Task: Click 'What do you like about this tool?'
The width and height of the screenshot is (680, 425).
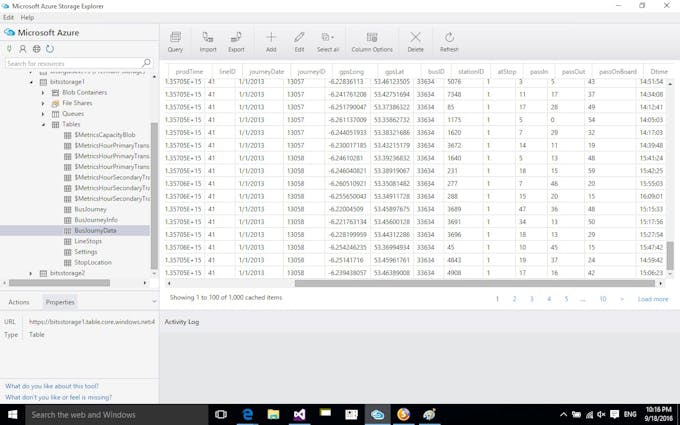Action: 52,386
